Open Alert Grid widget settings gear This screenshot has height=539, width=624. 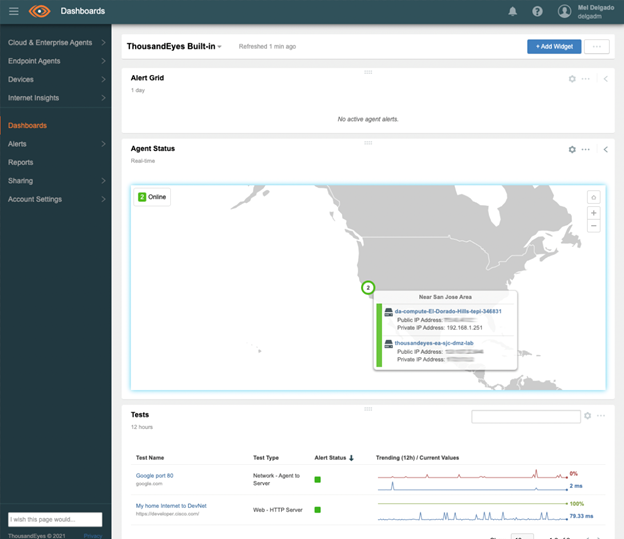[x=572, y=79]
